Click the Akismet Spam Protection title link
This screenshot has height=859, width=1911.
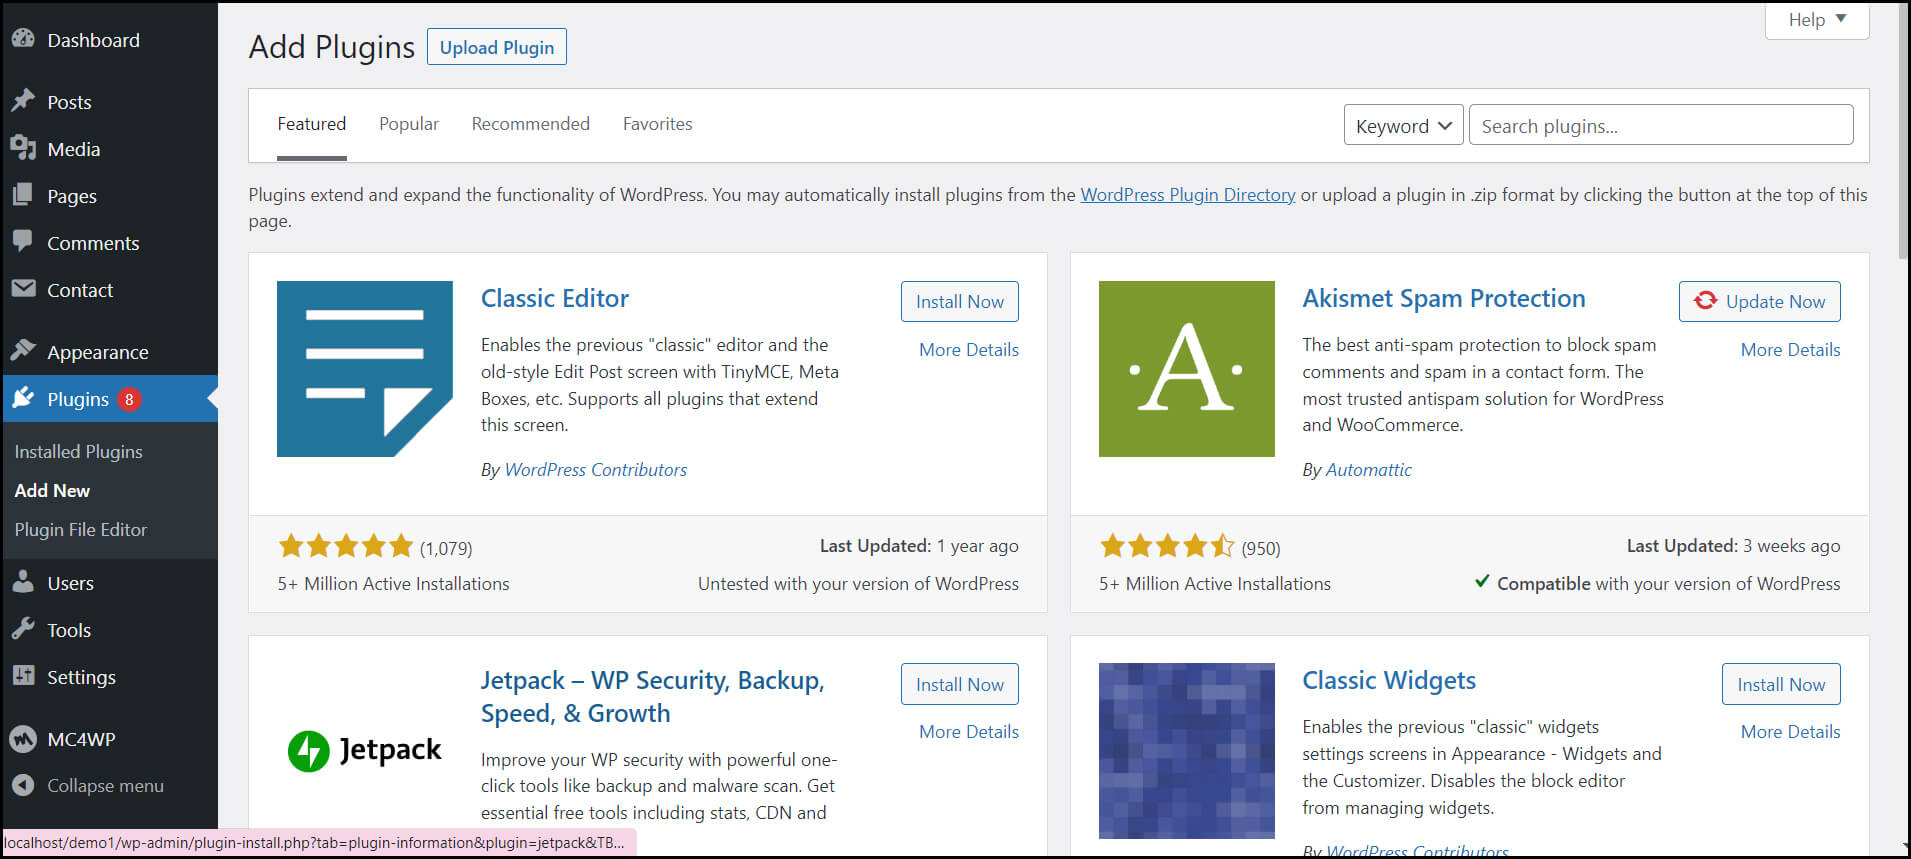(1444, 298)
